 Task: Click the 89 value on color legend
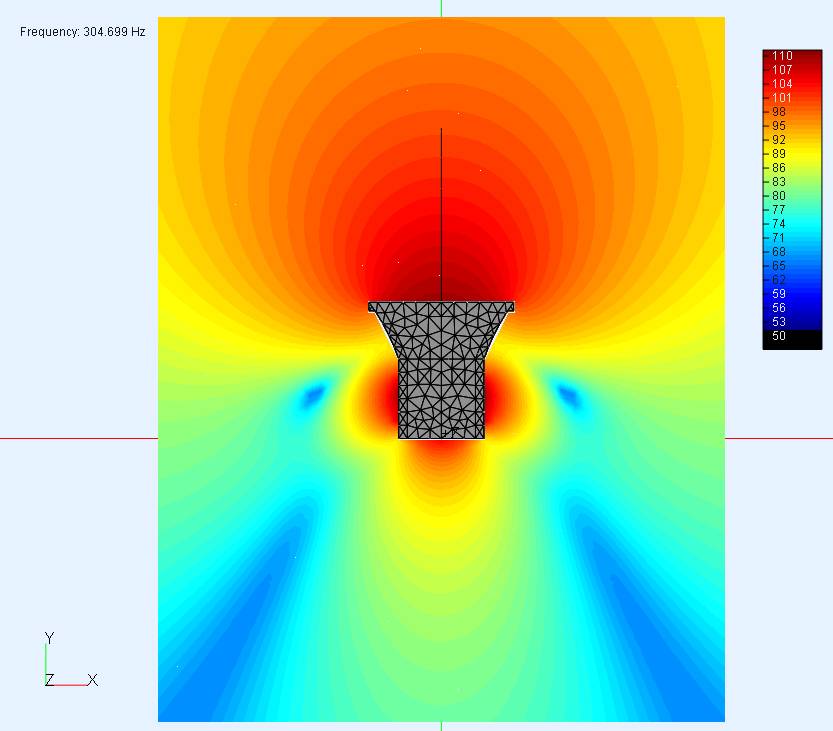[779, 154]
